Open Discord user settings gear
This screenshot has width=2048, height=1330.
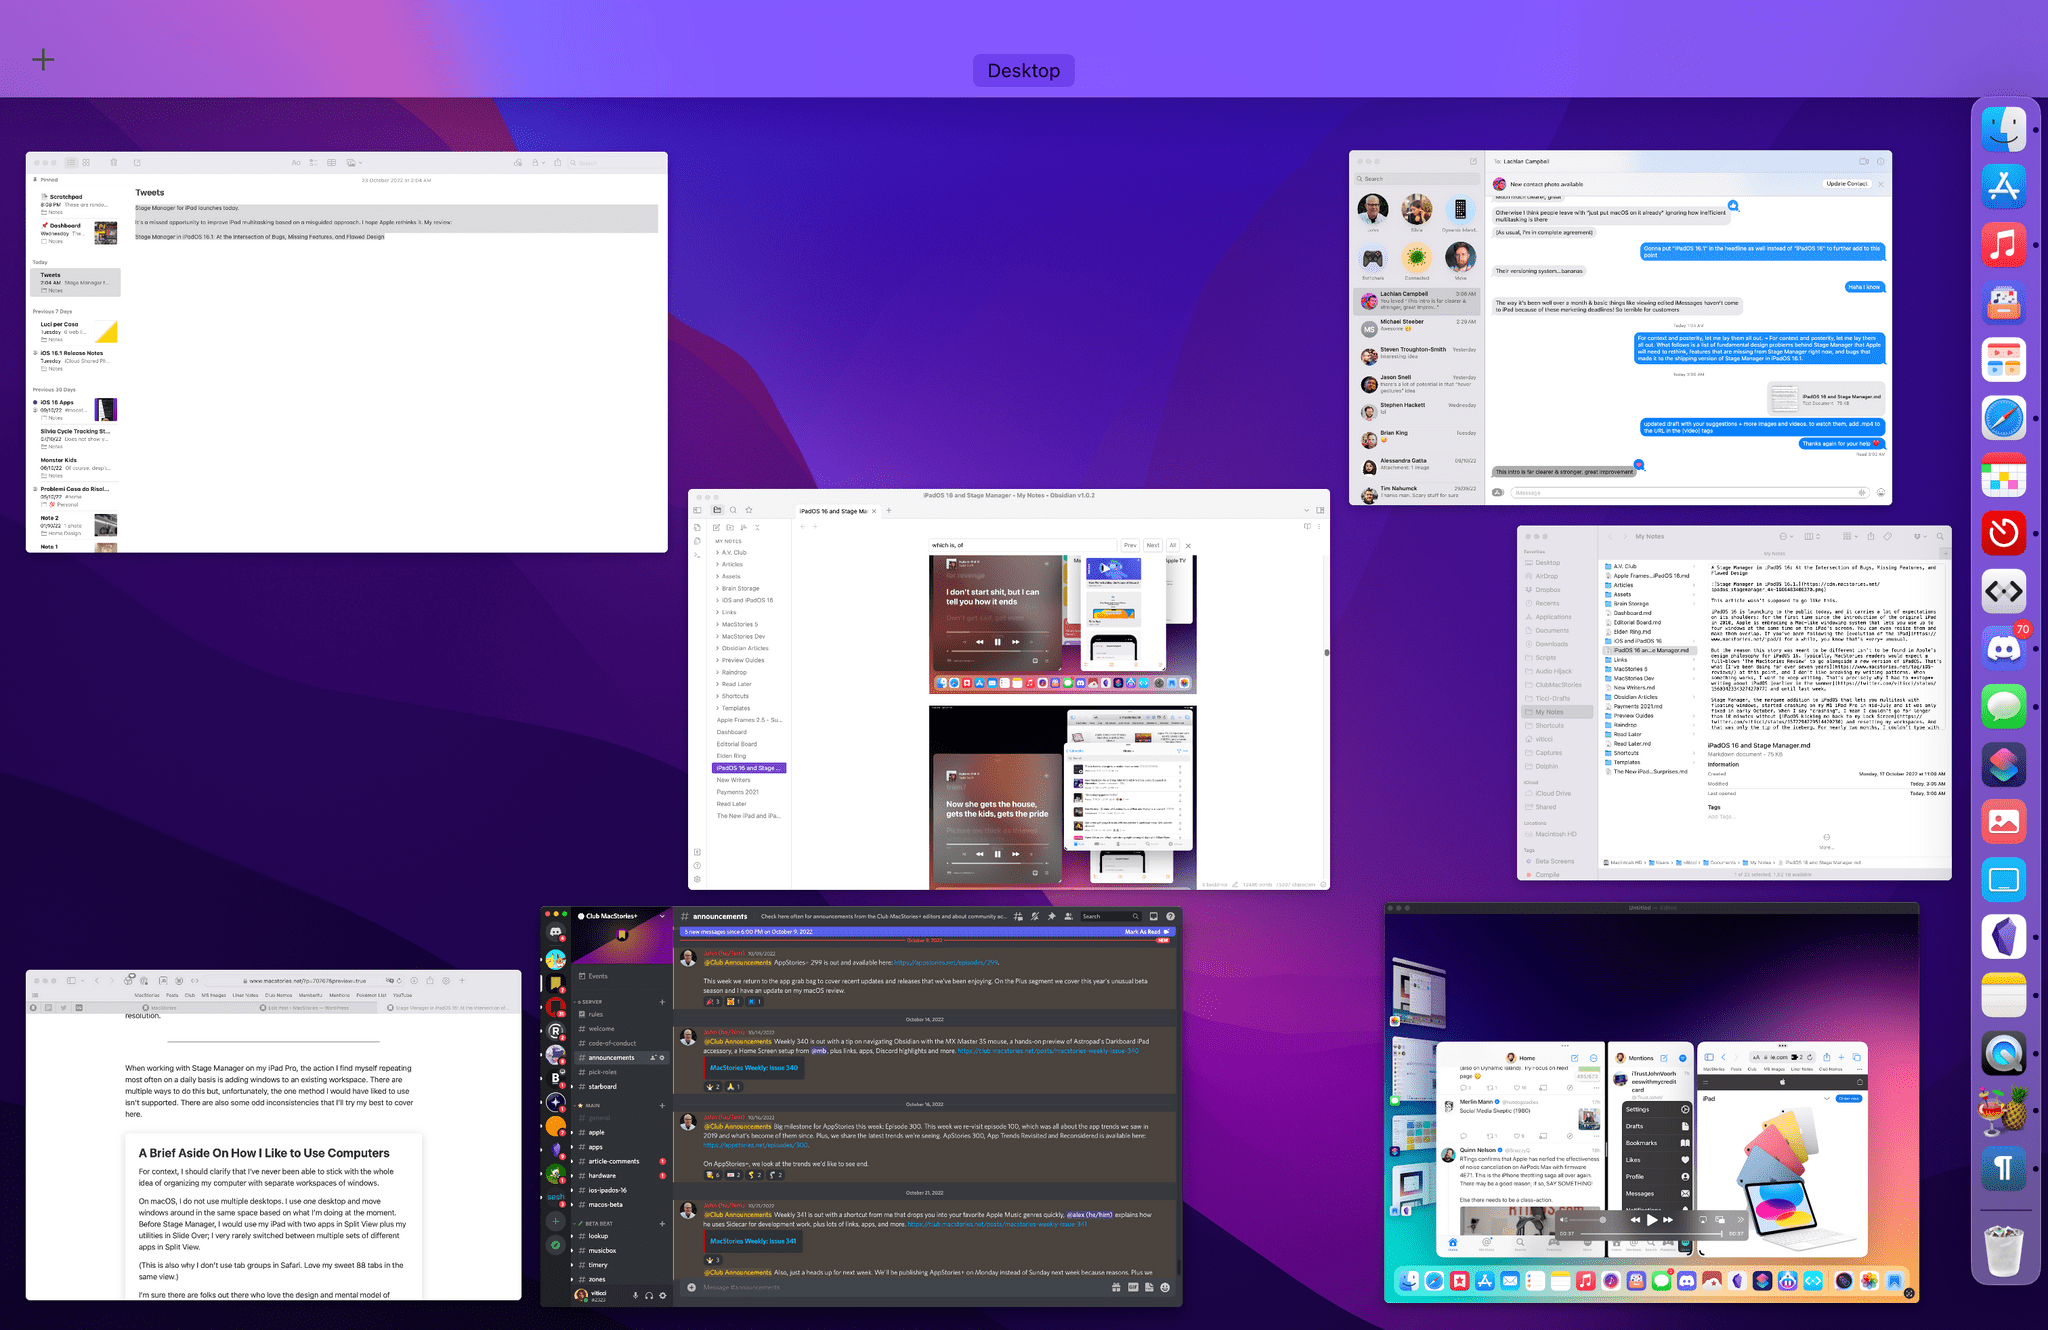point(662,1295)
